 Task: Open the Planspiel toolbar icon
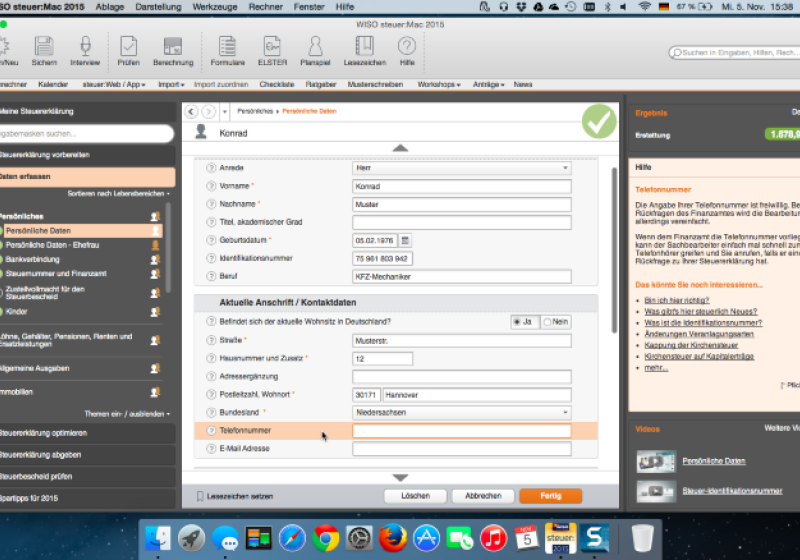pos(315,47)
